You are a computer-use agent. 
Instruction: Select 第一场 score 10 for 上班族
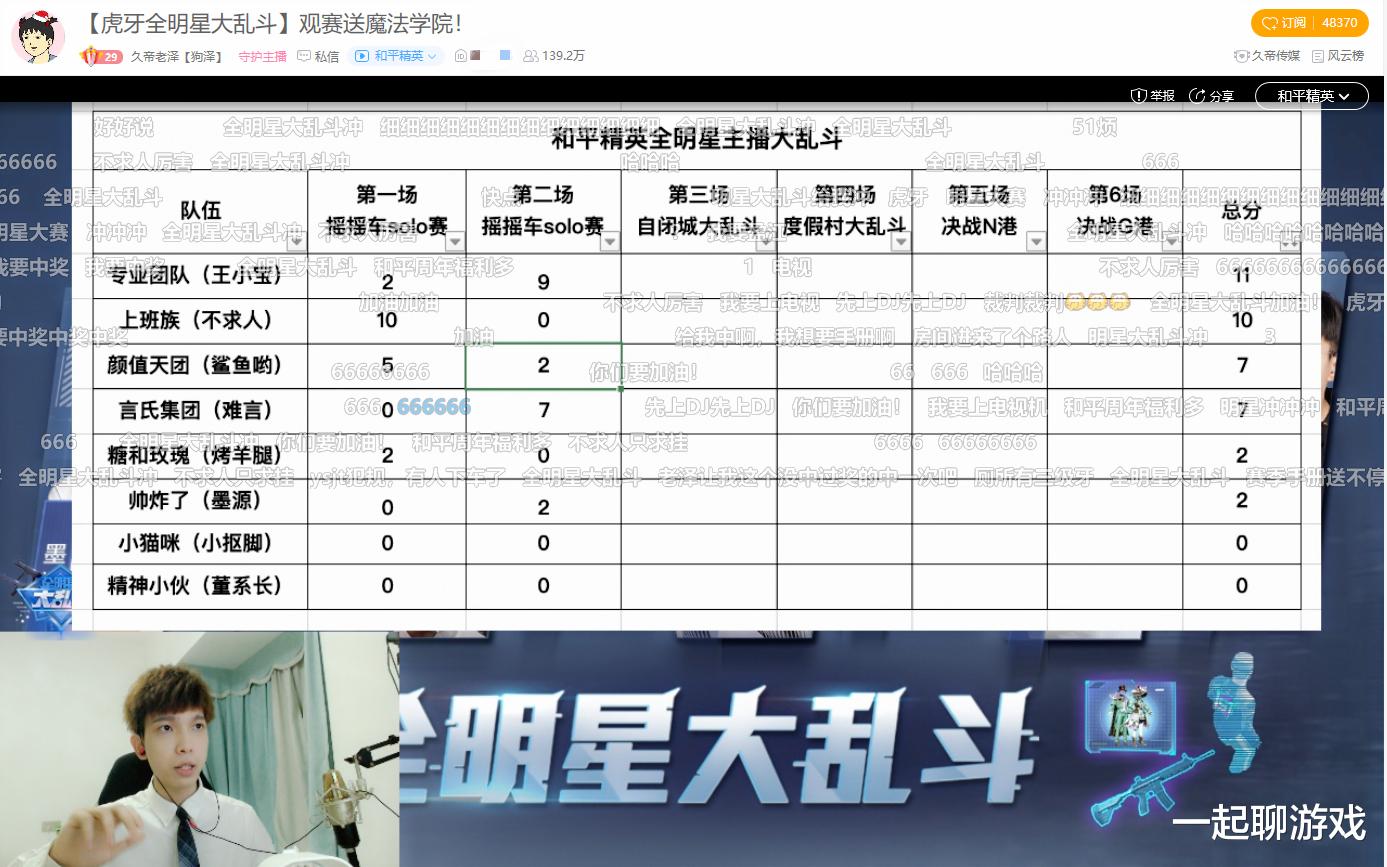[387, 320]
